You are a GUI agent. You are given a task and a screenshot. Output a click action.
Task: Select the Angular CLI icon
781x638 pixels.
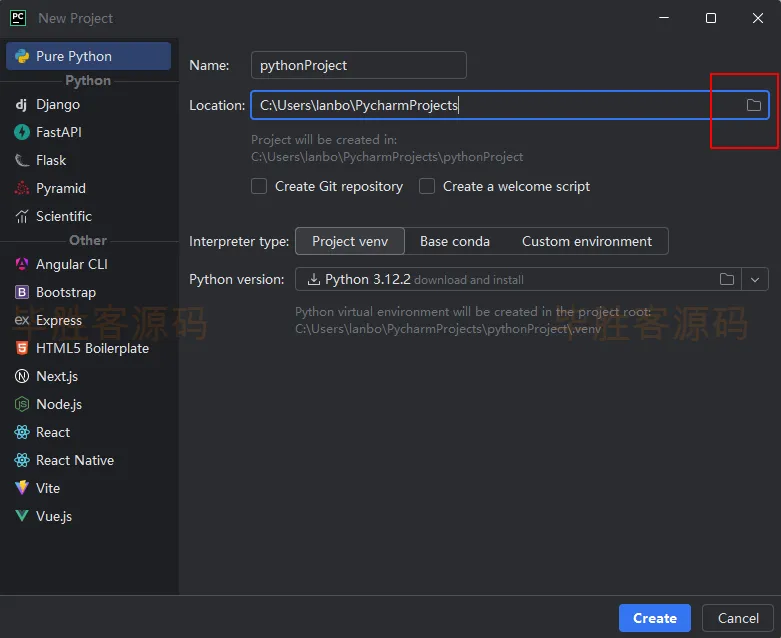21,264
